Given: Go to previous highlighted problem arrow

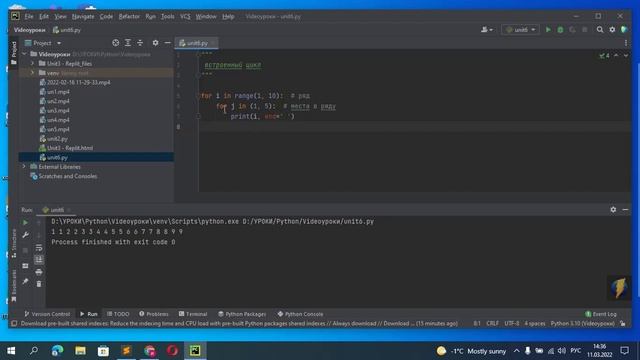Looking at the screenshot, I should 616,55.
